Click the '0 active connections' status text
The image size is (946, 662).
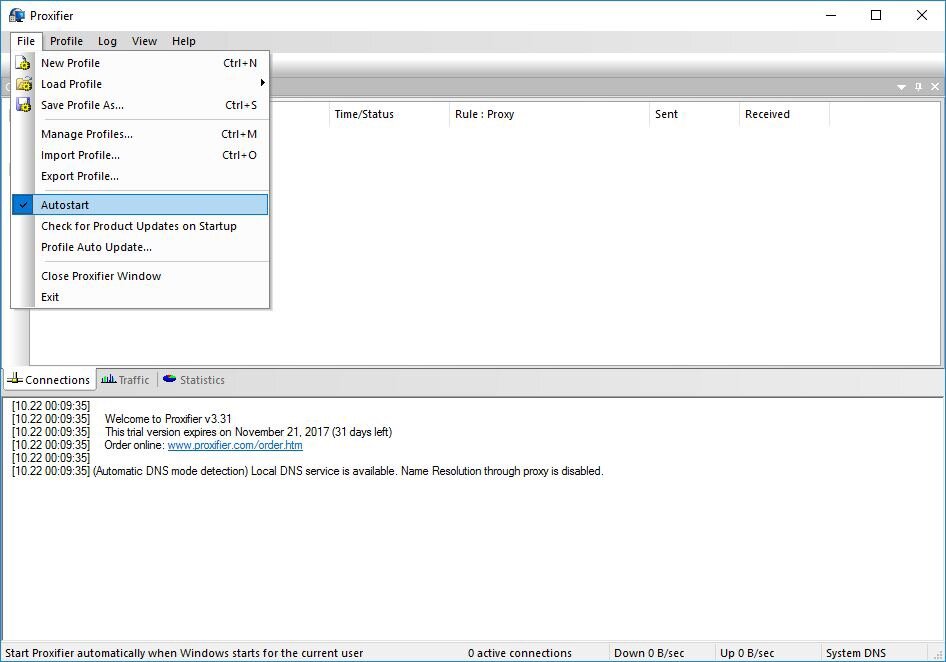click(x=519, y=653)
